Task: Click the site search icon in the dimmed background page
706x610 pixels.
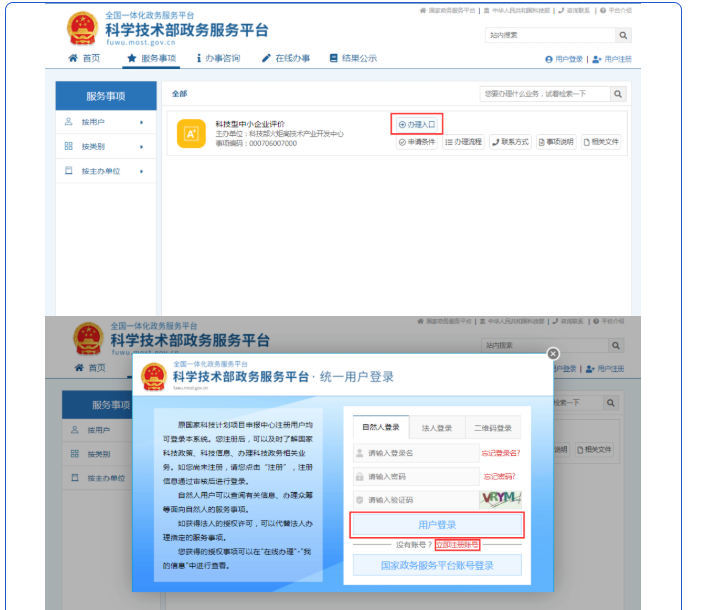Action: tap(616, 345)
